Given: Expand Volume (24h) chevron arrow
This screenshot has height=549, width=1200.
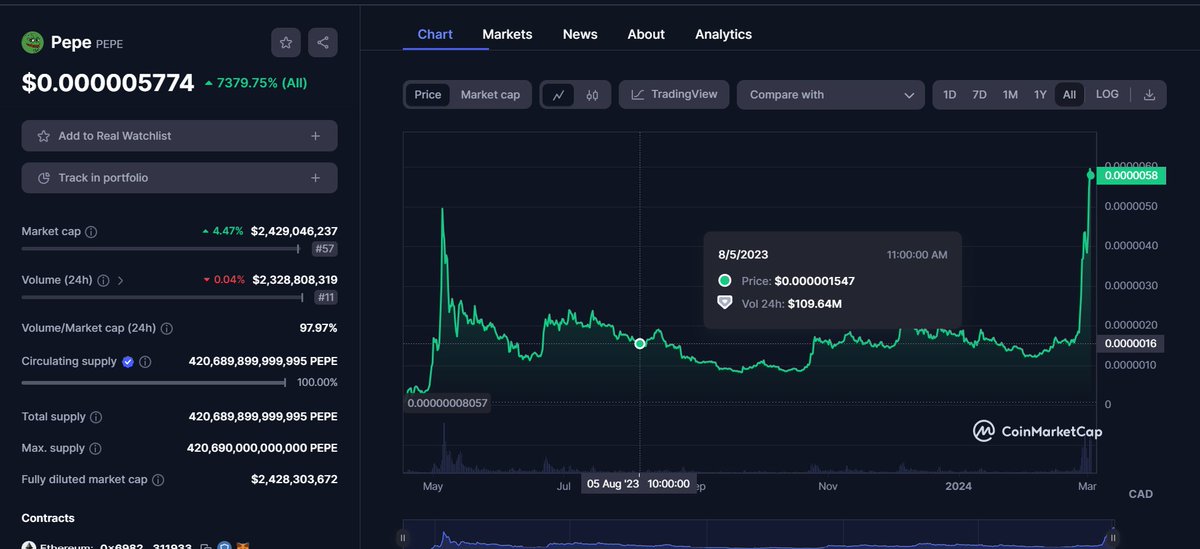Looking at the screenshot, I should point(120,280).
